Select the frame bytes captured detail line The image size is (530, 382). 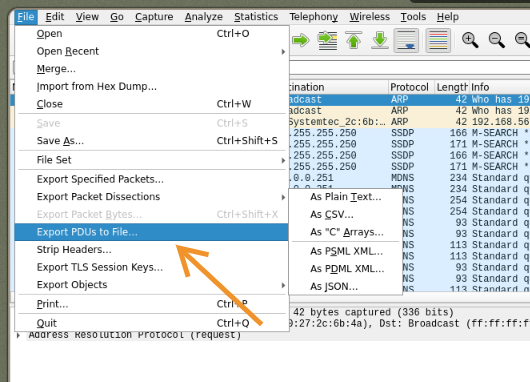[409, 312]
